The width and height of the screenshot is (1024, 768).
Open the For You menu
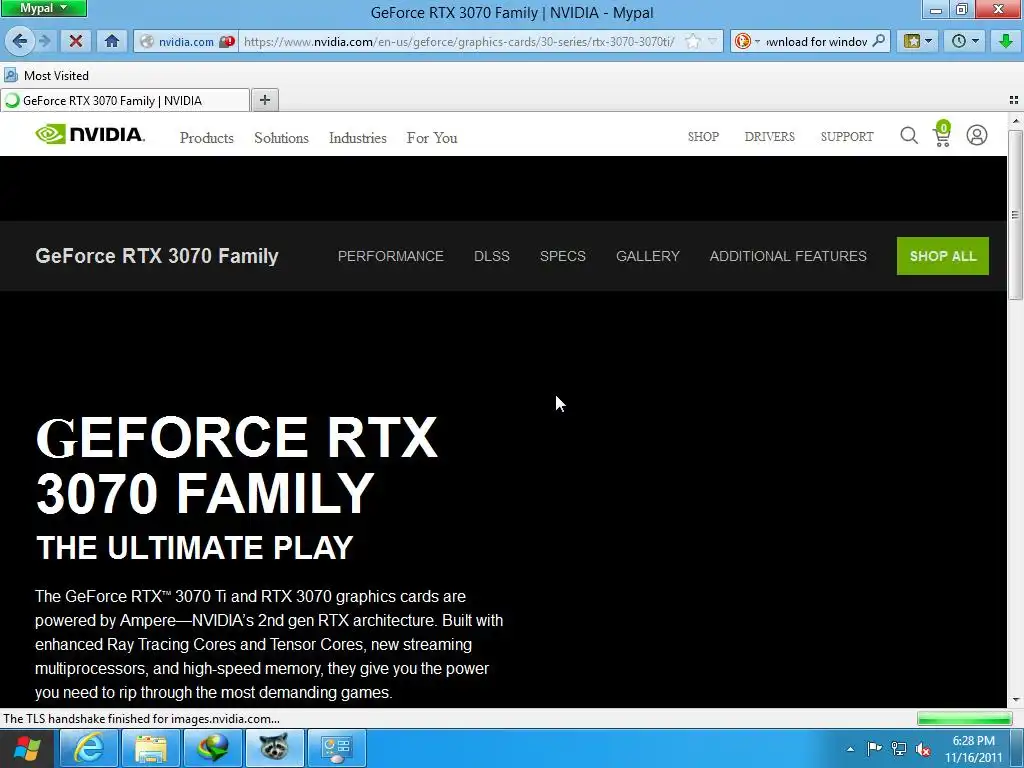pos(432,138)
